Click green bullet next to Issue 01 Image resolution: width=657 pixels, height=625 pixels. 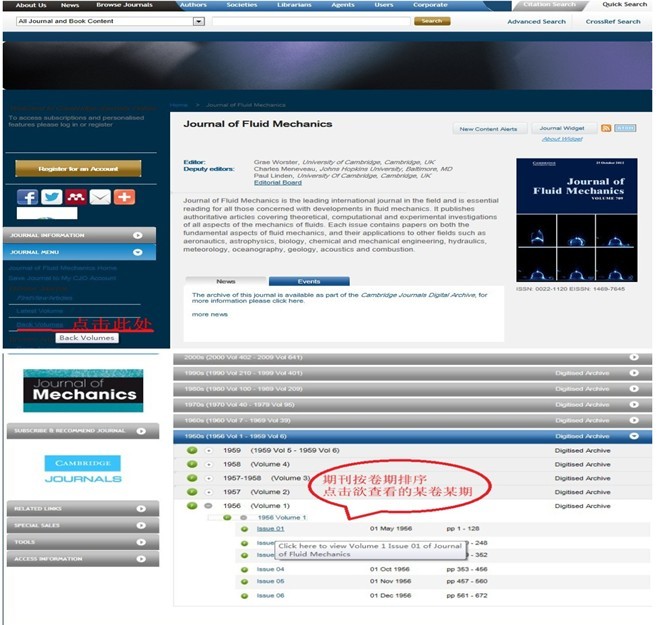pyautogui.click(x=244, y=529)
